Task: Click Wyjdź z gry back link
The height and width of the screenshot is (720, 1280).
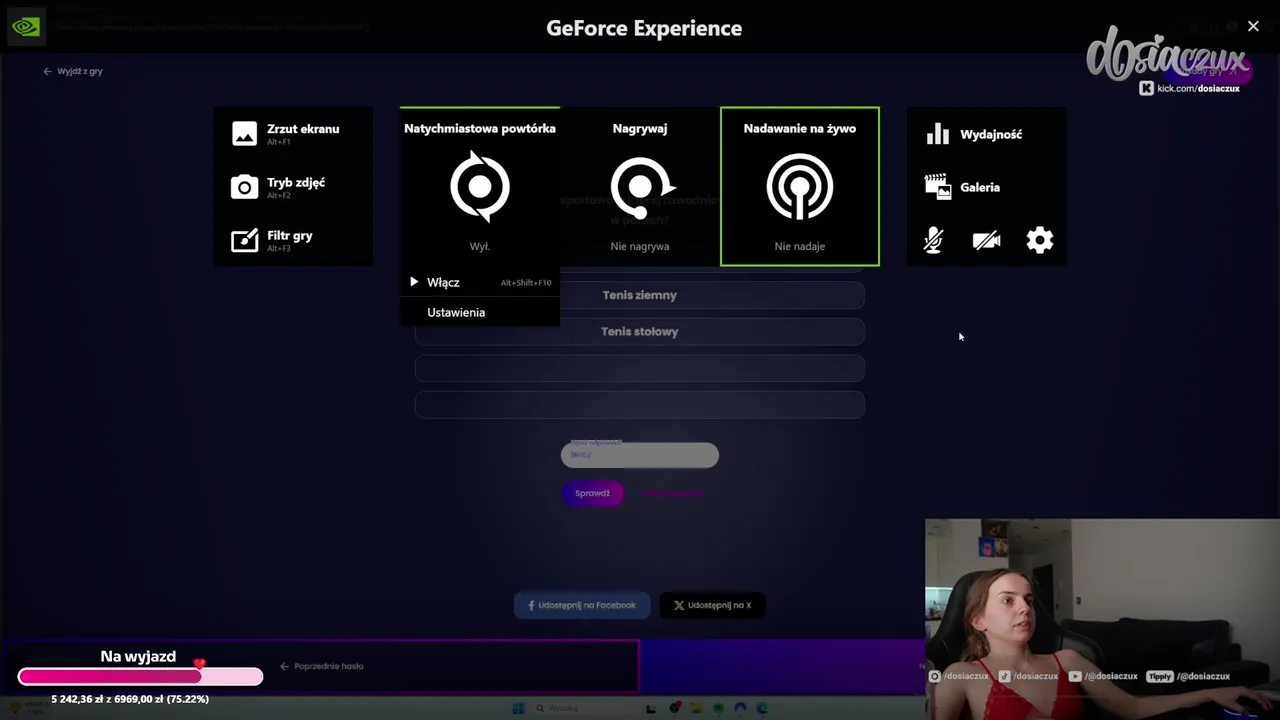Action: [x=73, y=71]
